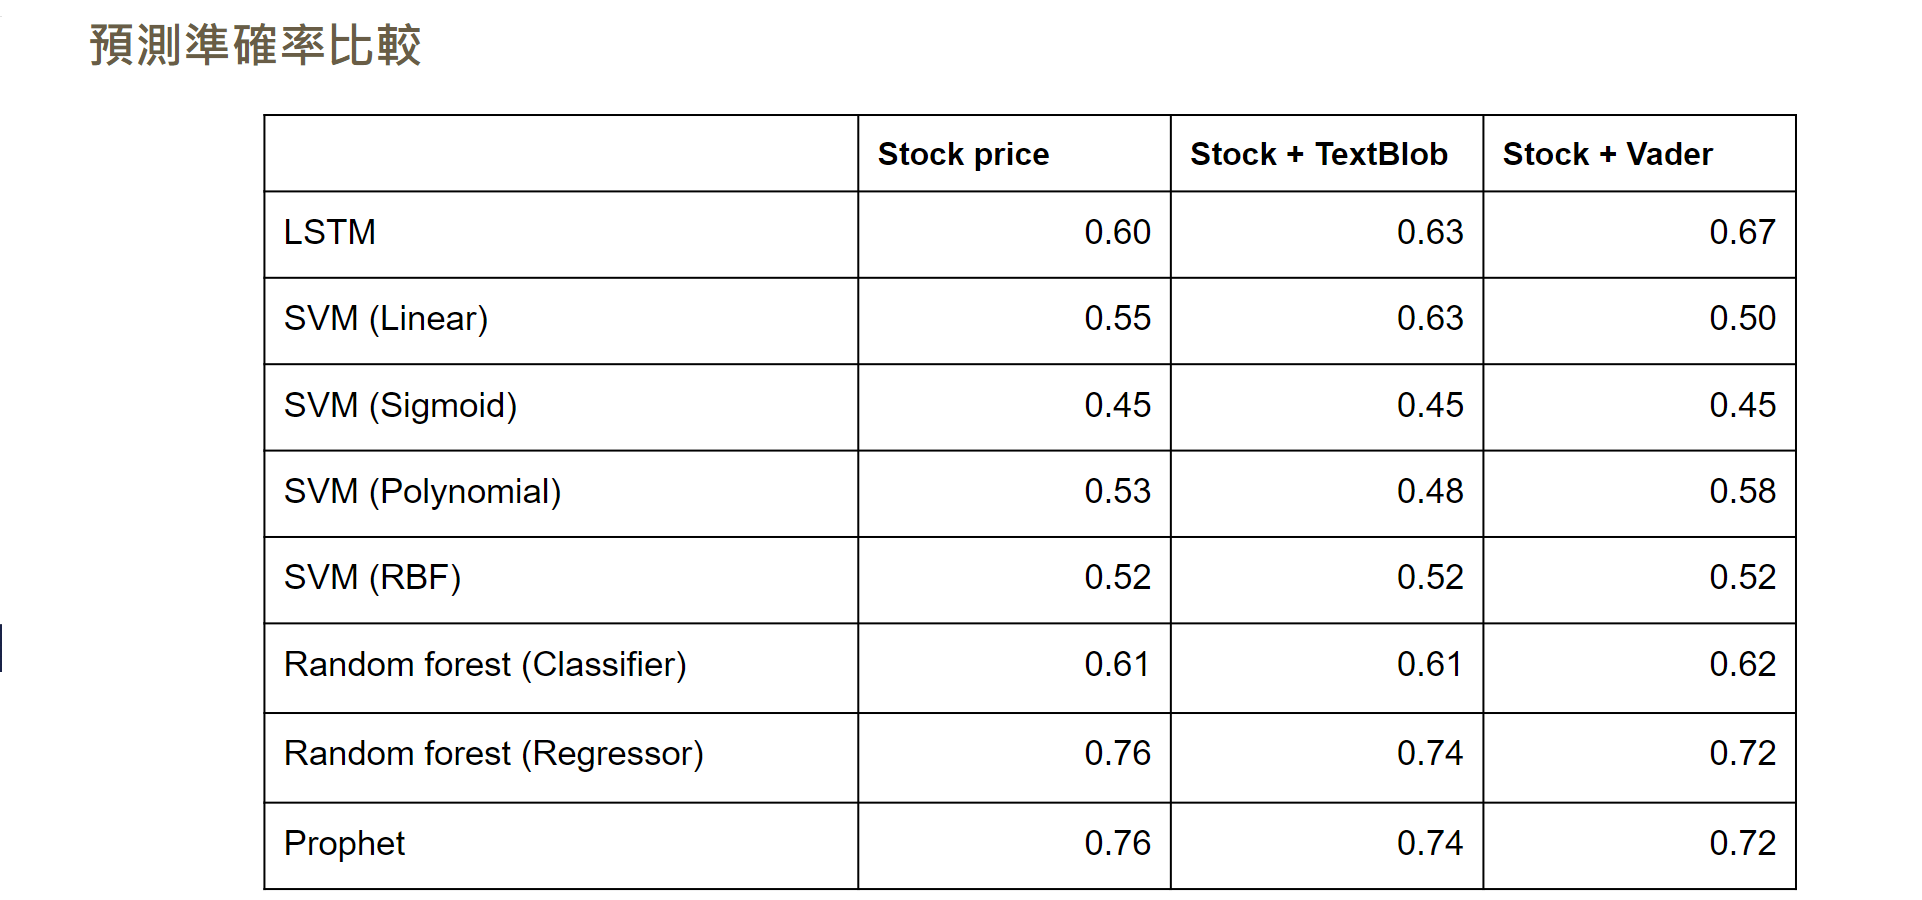Viewport: 1922px width, 900px height.
Task: Select the "SVM (Linear)" row label
Action: pyautogui.click(x=386, y=319)
